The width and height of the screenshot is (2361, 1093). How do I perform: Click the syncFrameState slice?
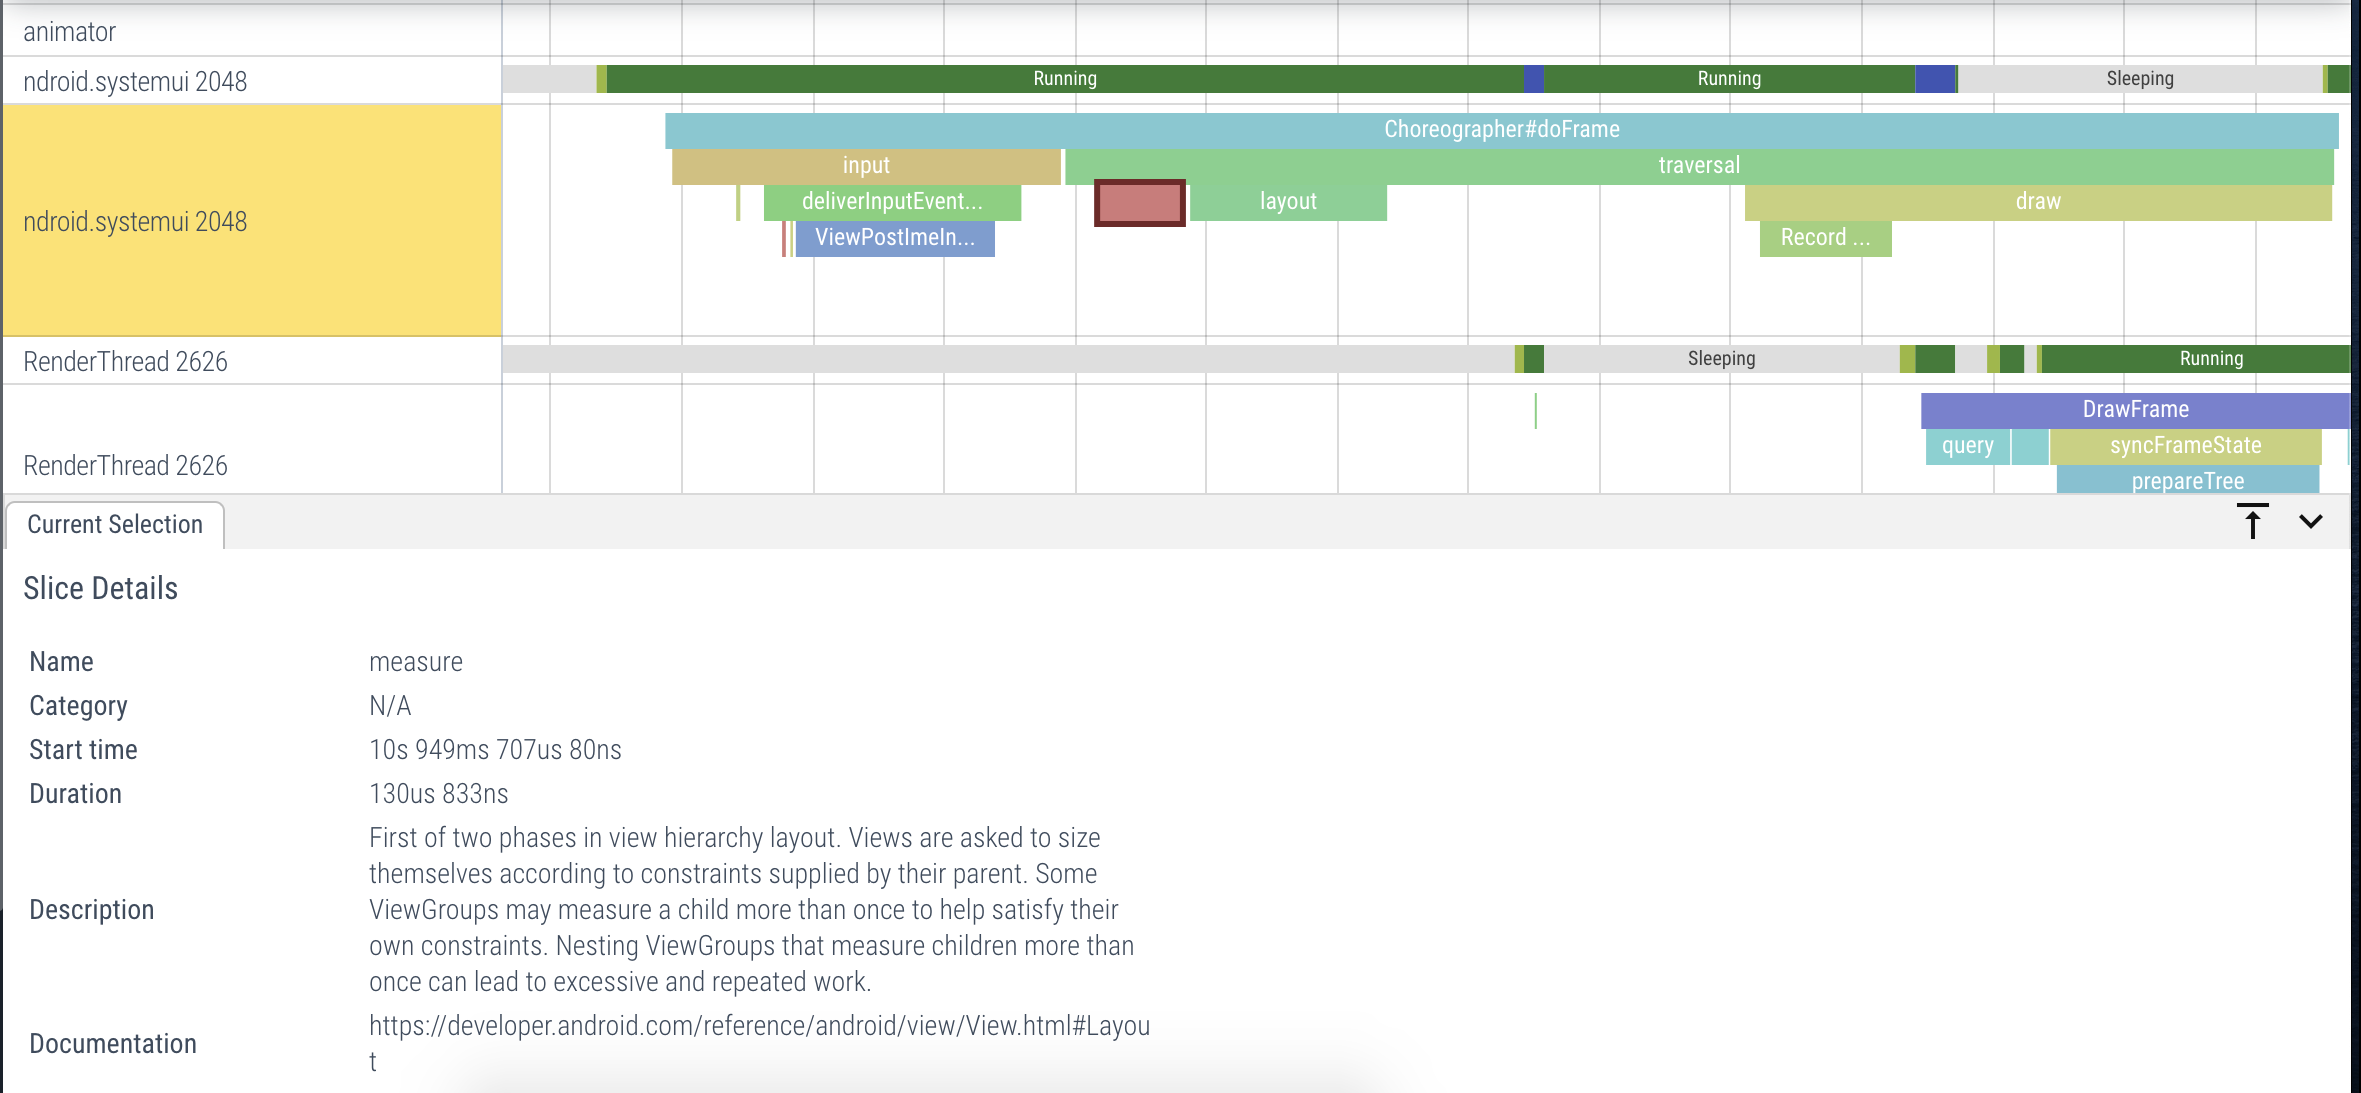coord(2184,446)
